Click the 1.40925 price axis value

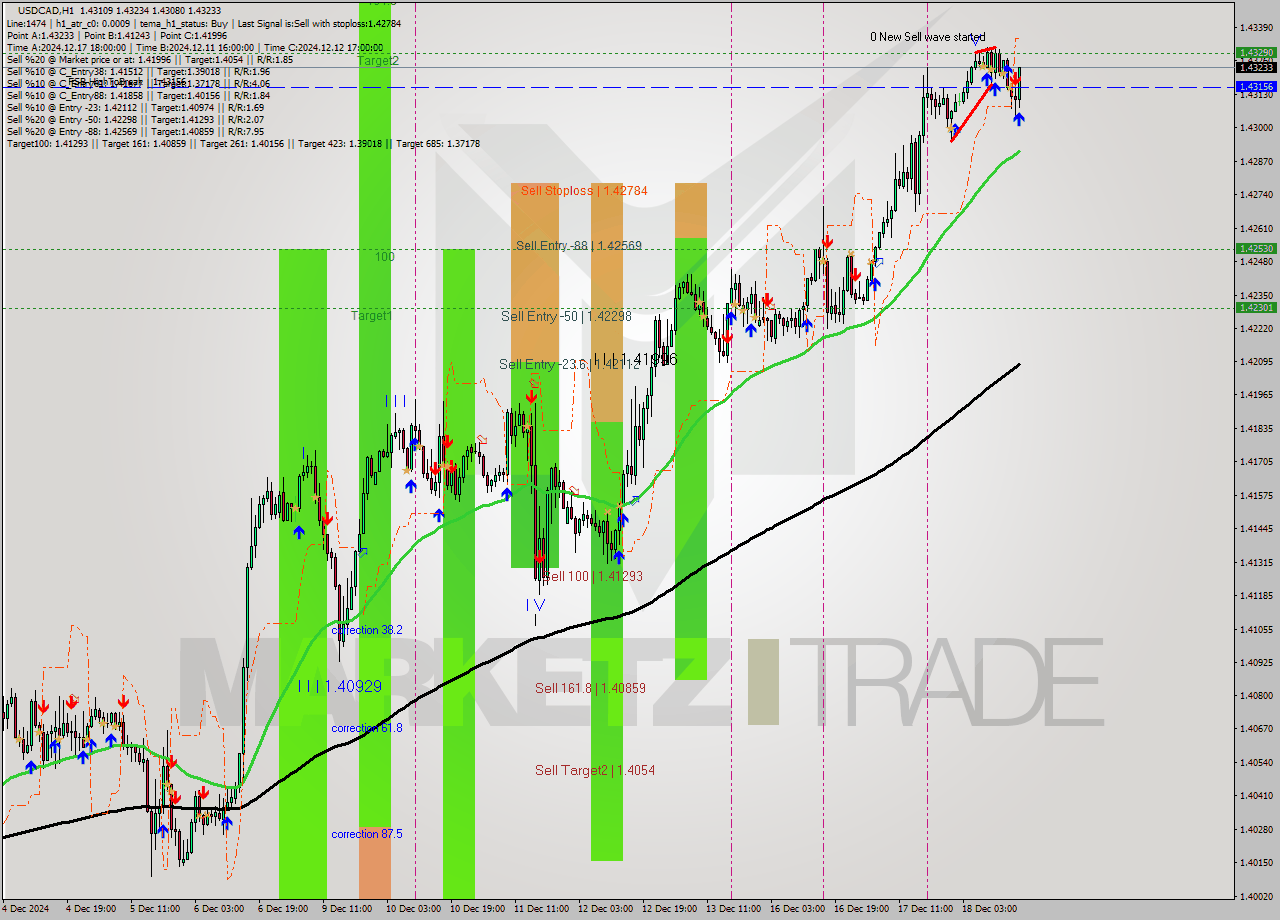click(x=1257, y=662)
